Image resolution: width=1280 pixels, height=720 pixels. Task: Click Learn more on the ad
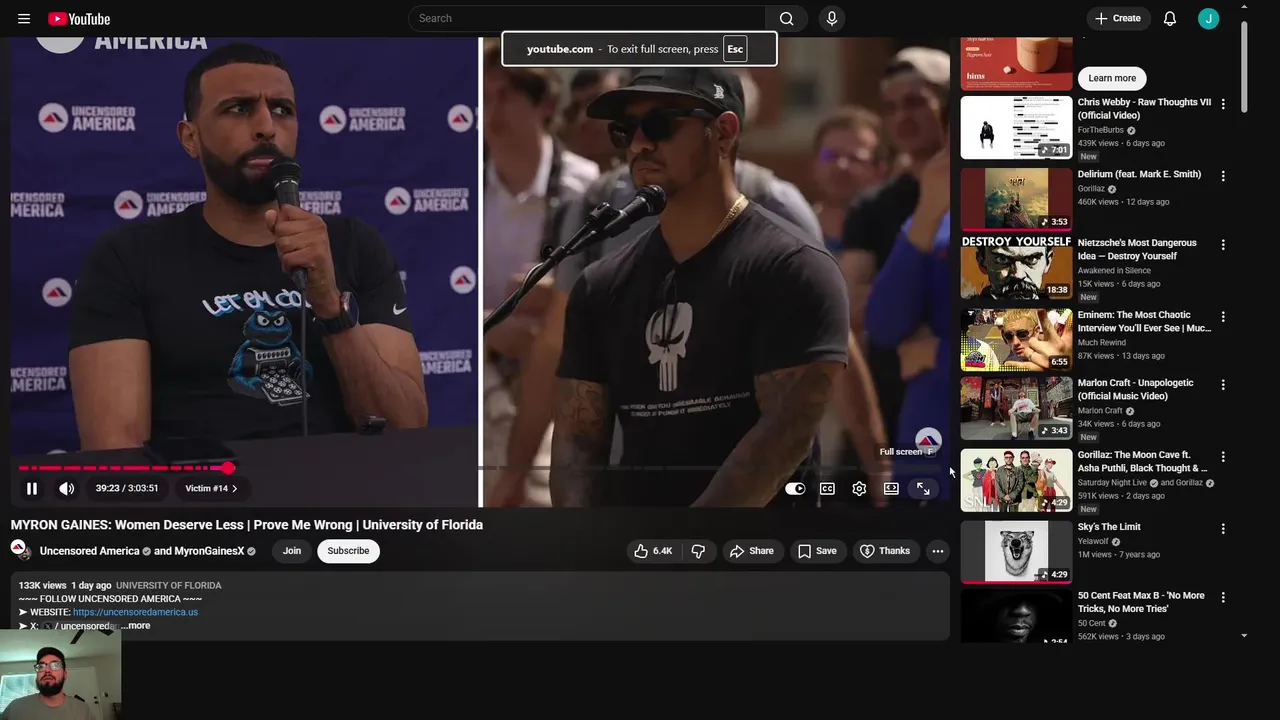1112,78
